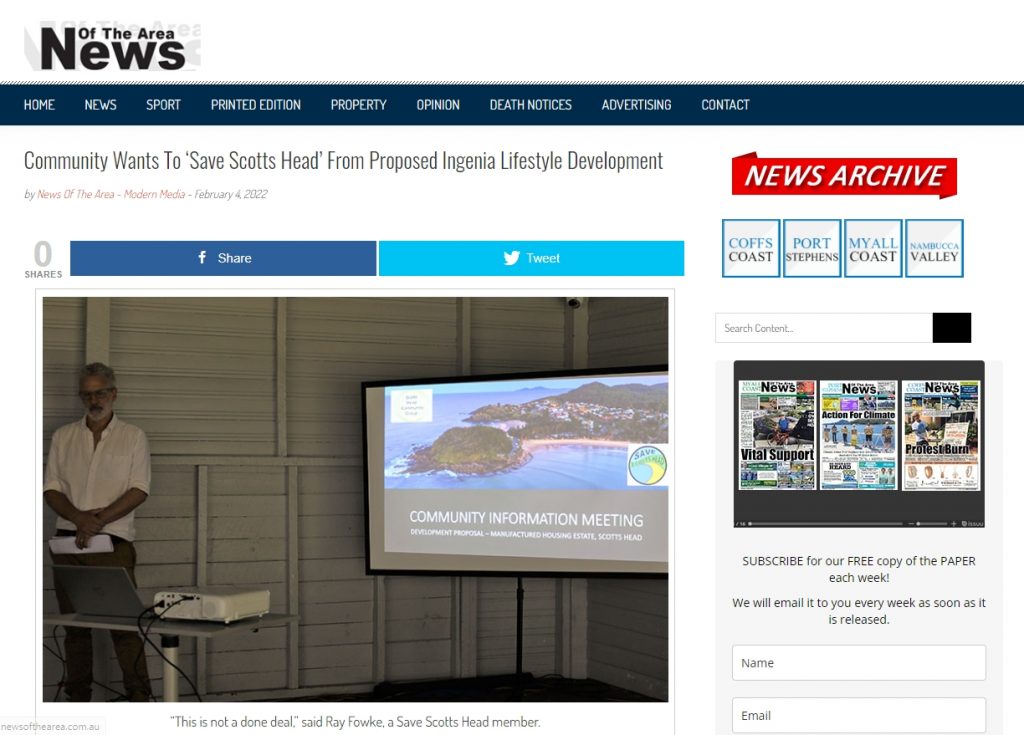Open the HOME menu item

click(39, 105)
